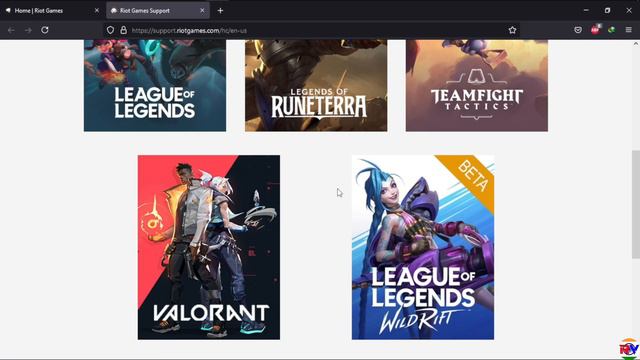Close the Home | Riot Games tab
640x360 pixels.
[97, 11]
